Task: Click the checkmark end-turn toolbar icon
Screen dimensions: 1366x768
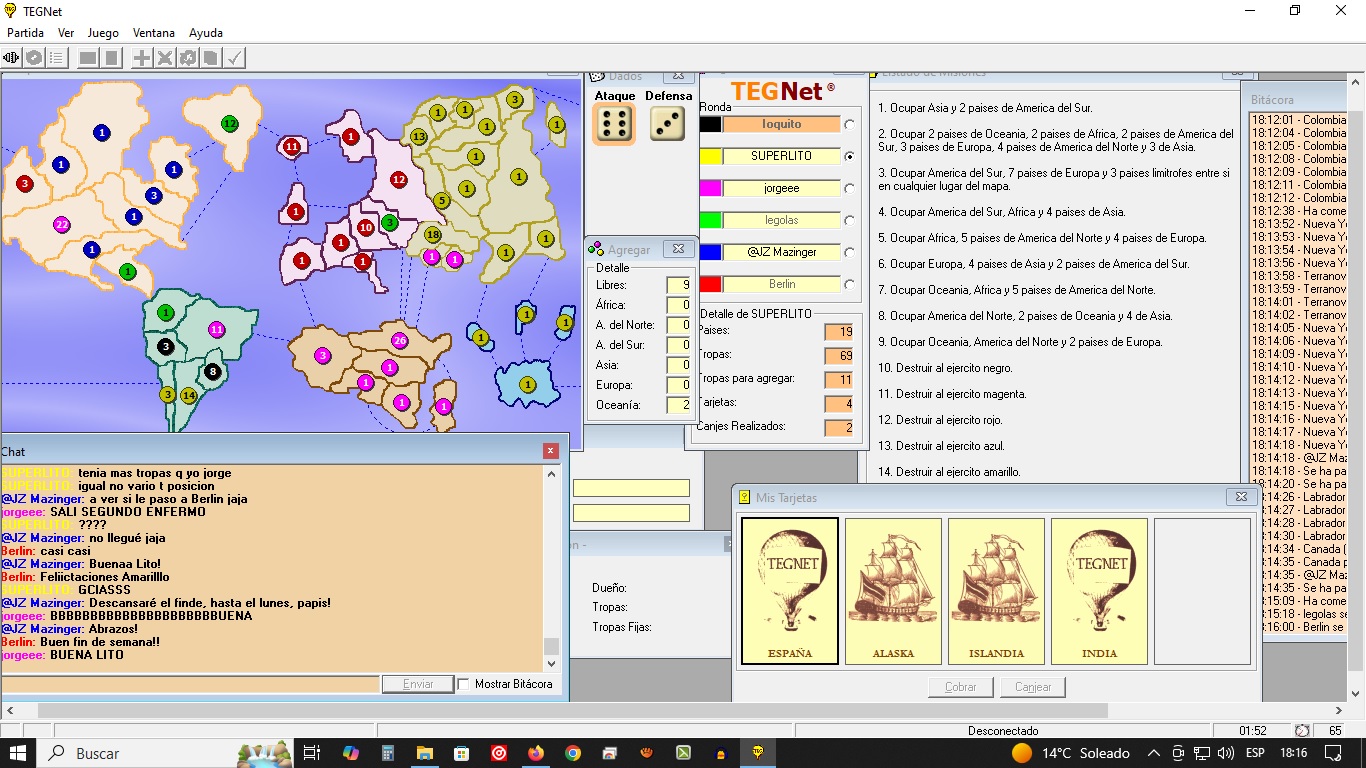Action: coord(235,58)
